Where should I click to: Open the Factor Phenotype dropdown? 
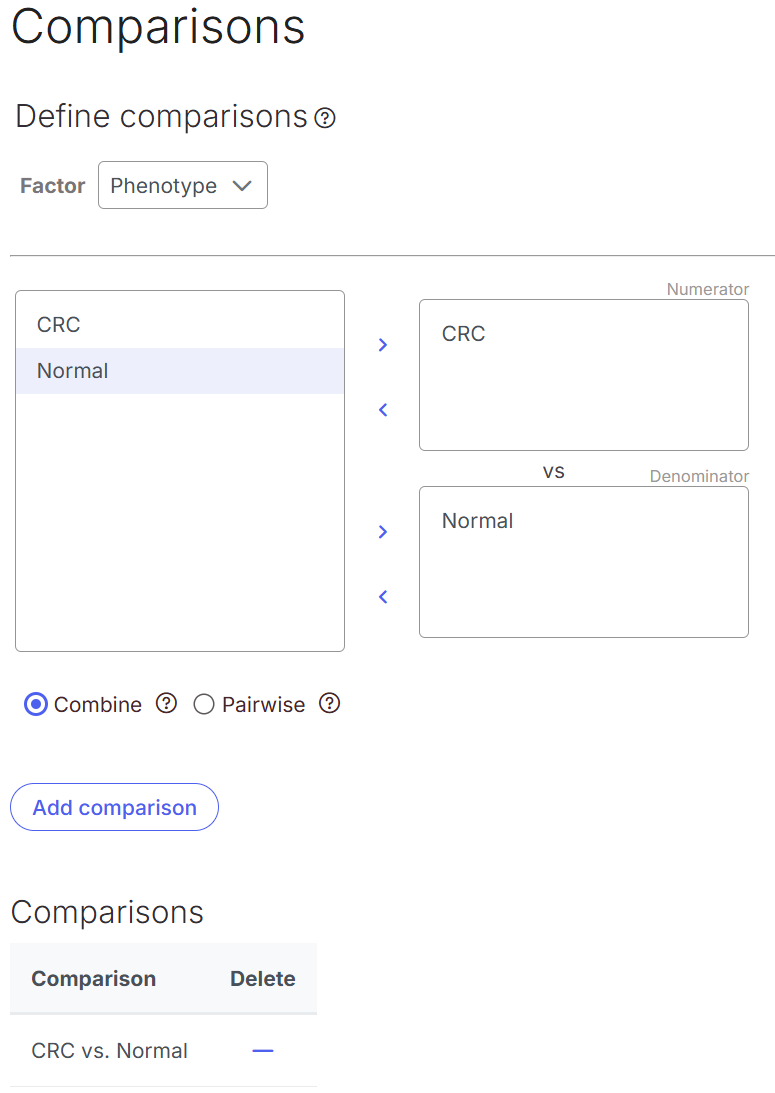click(x=183, y=185)
